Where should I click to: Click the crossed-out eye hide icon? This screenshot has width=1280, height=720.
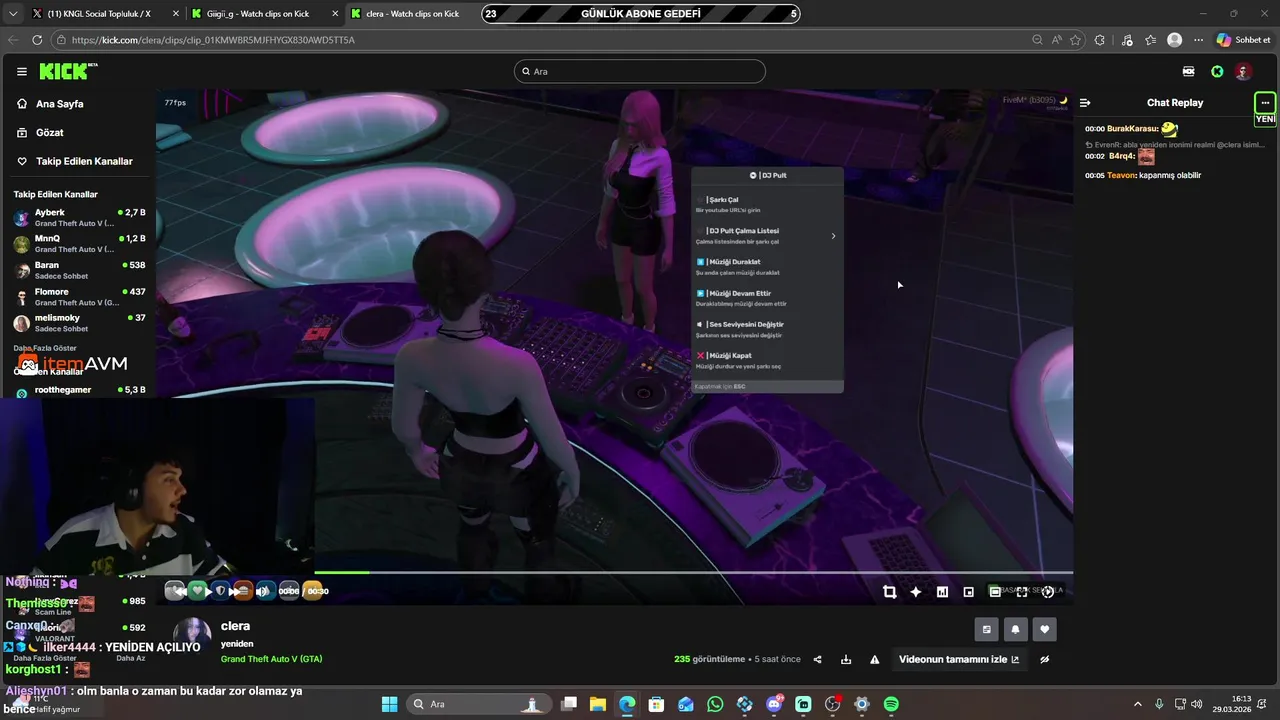(x=1045, y=659)
